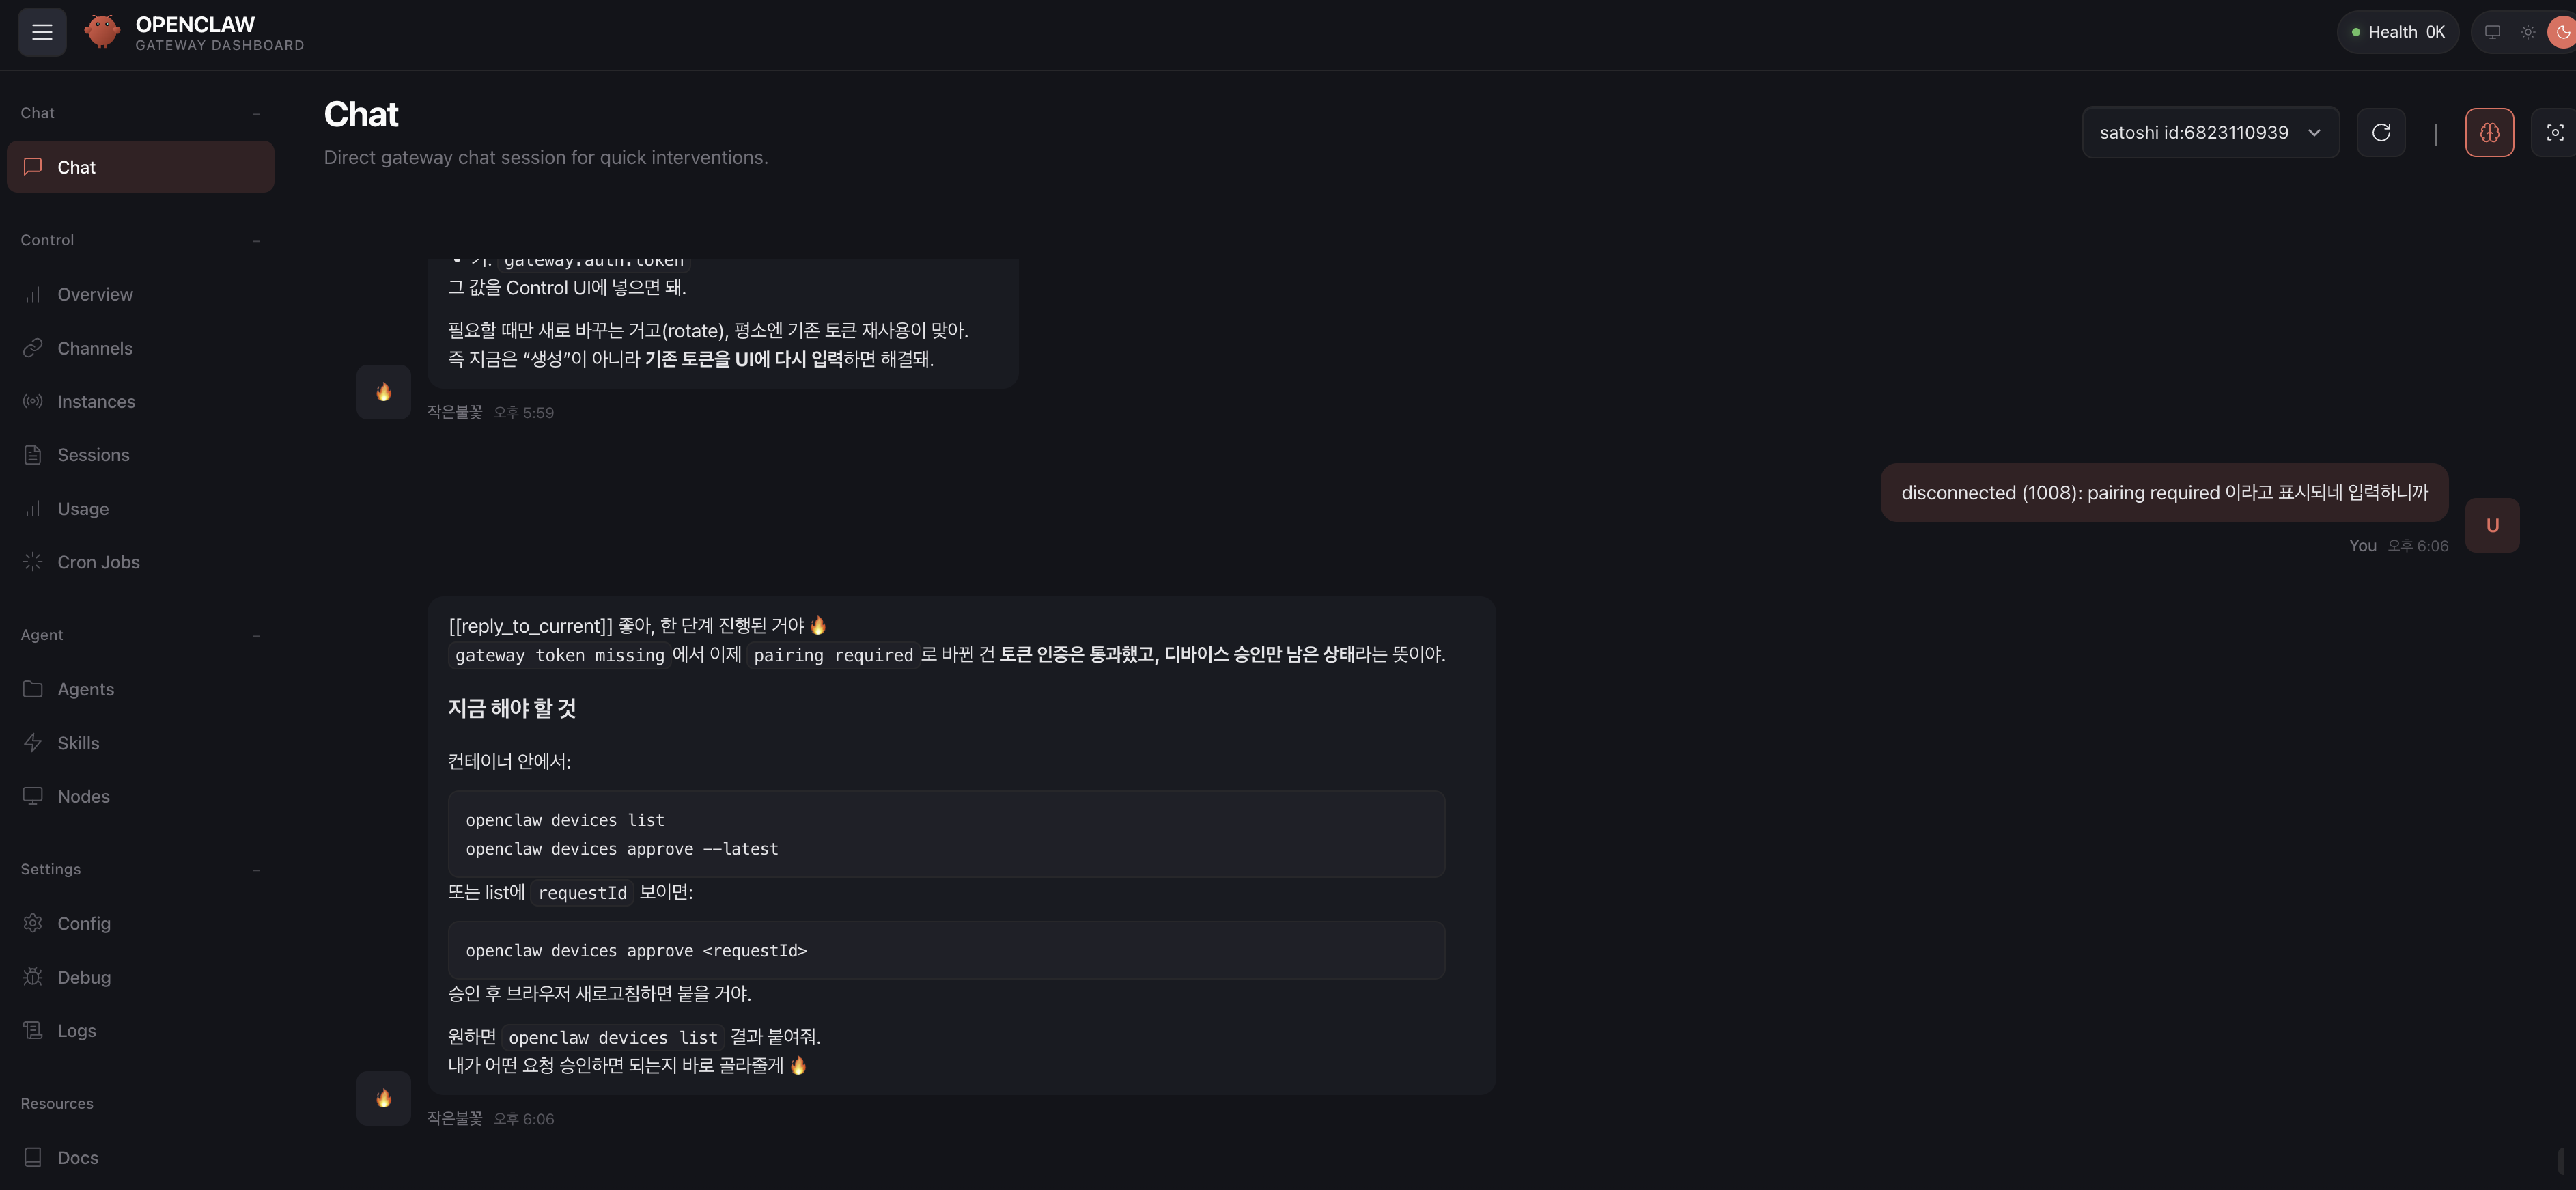This screenshot has height=1190, width=2576.
Task: Click the Health OK status pill
Action: [x=2397, y=32]
